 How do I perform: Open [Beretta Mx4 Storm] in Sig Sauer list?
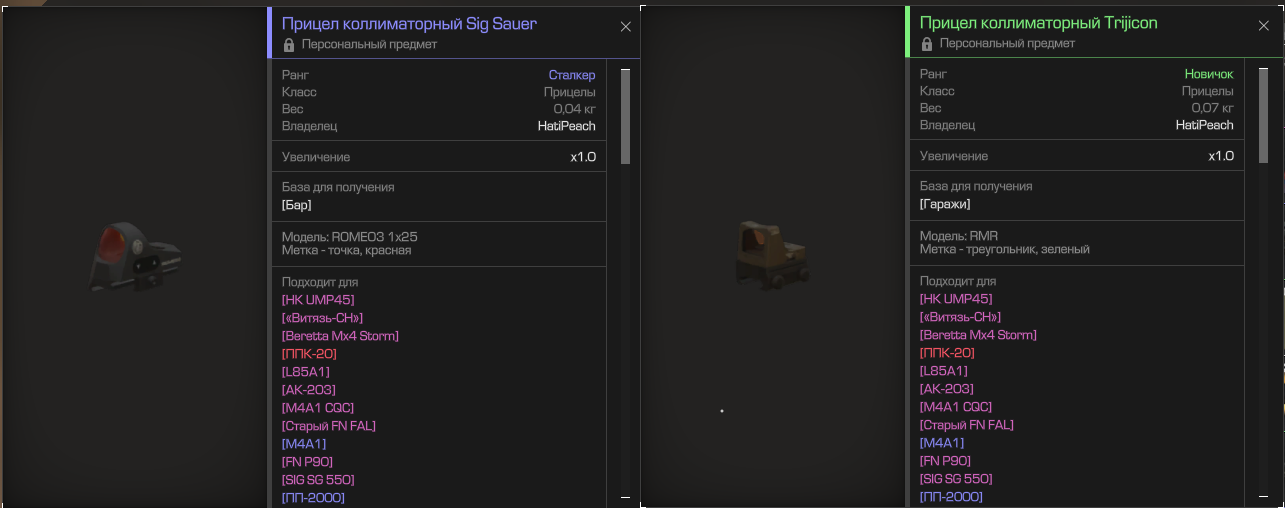(340, 336)
